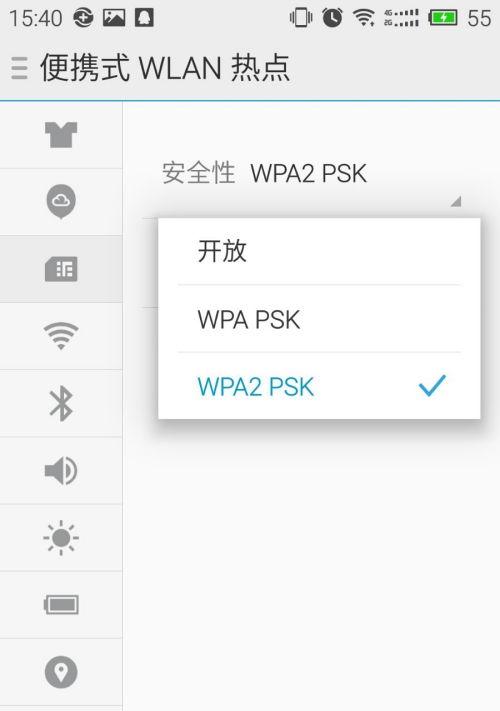Click the small dropdown triangle indicator
Image resolution: width=500 pixels, height=711 pixels.
click(x=456, y=201)
